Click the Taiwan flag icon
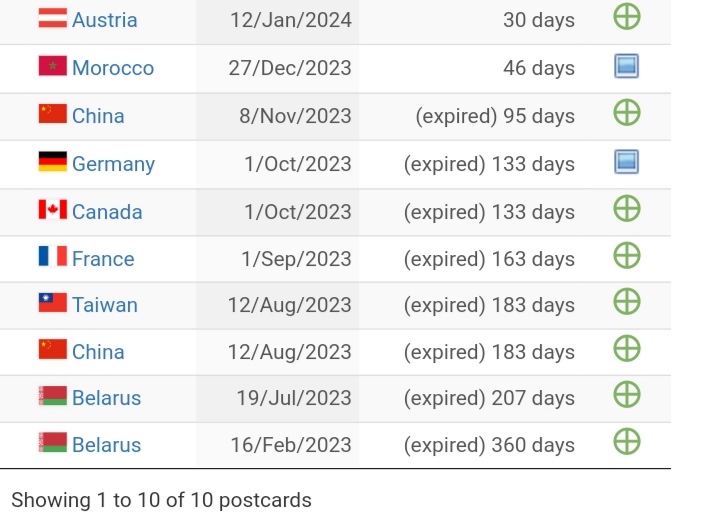 point(53,304)
